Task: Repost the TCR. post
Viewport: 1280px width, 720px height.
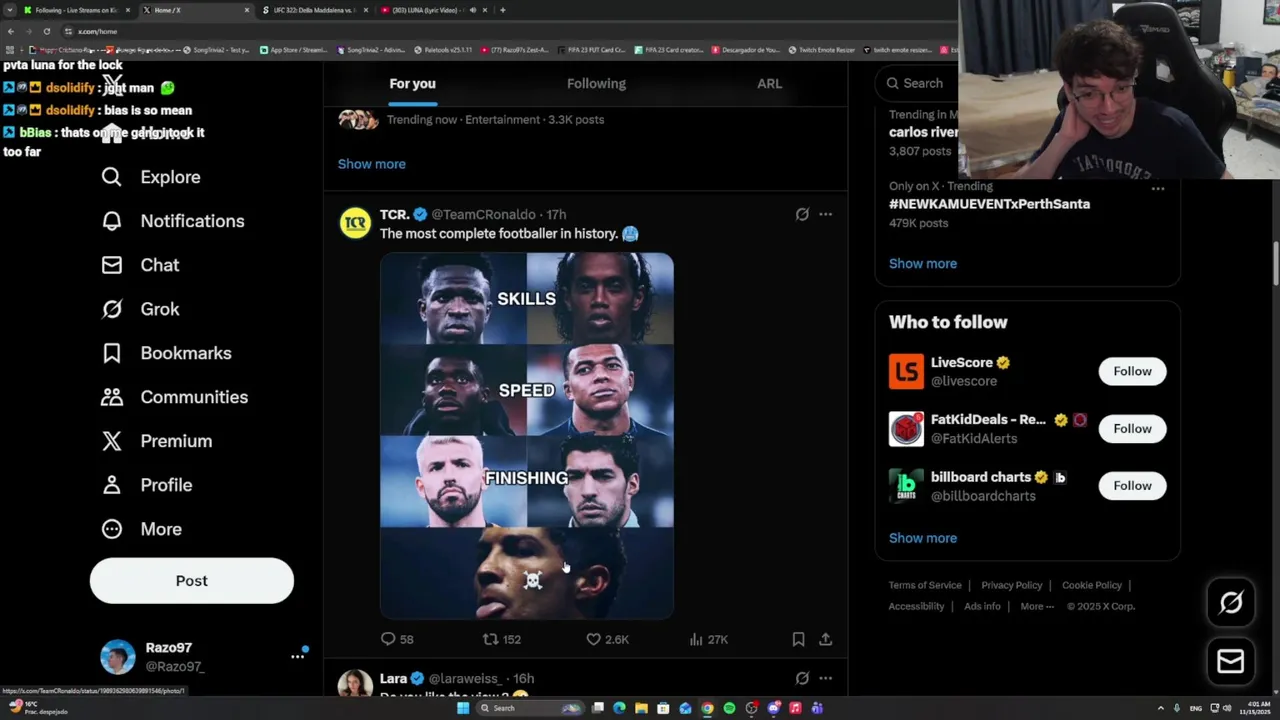Action: [502, 639]
